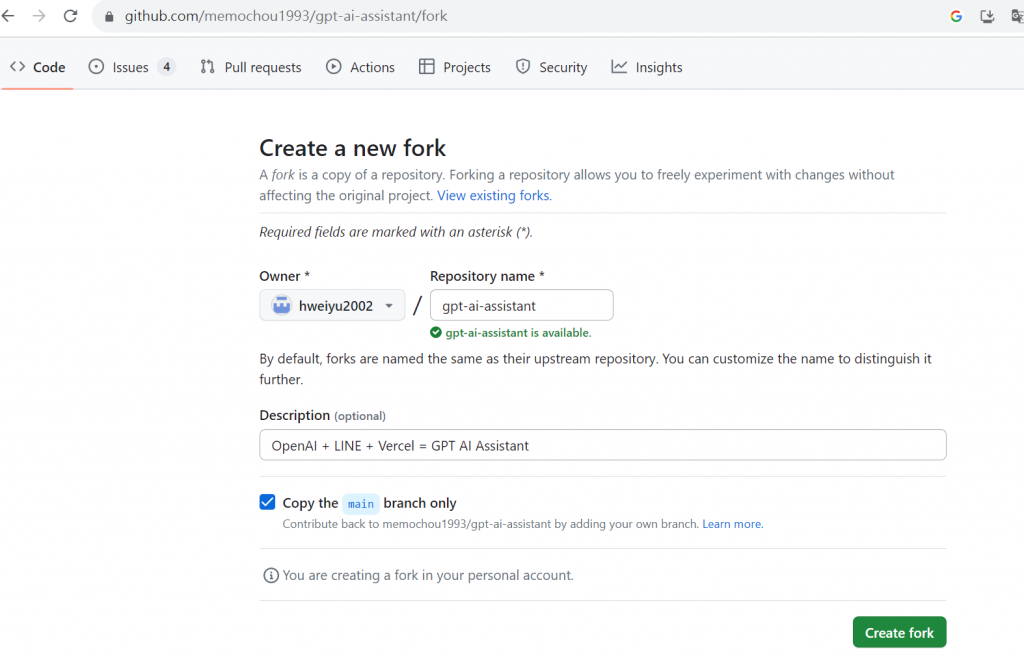Uncheck Copy the main branch only
This screenshot has height=656, width=1024.
coord(267,502)
